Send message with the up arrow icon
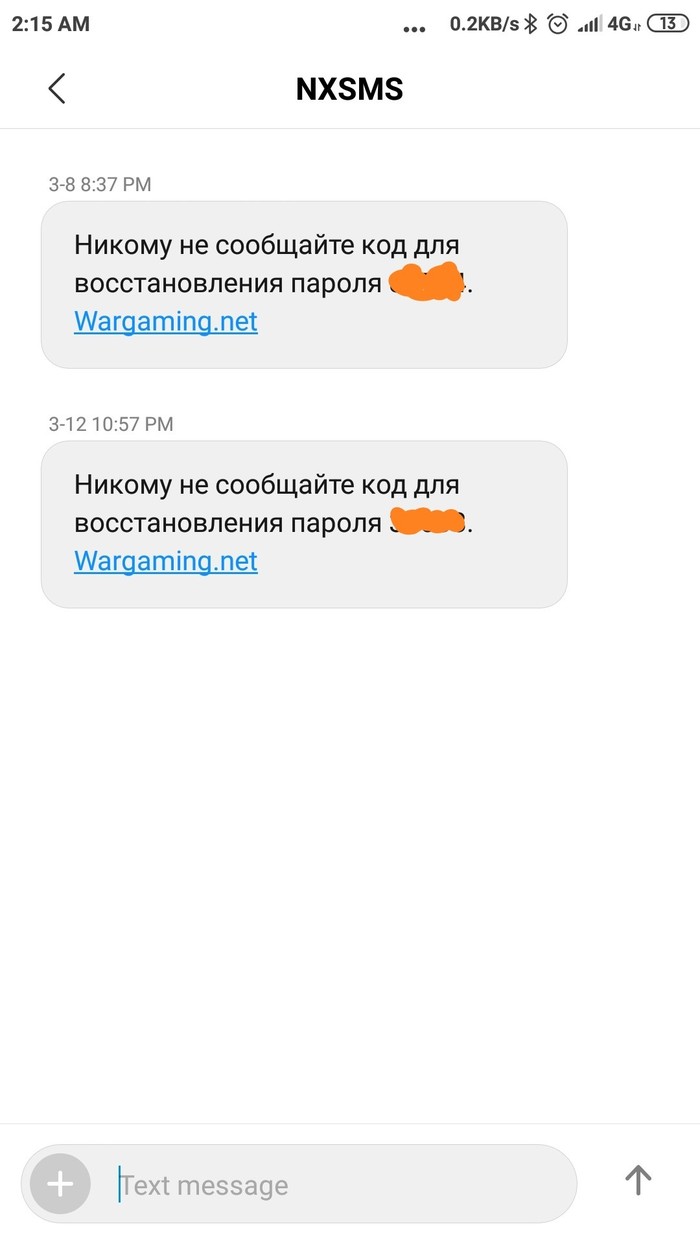The width and height of the screenshot is (700, 1244). pyautogui.click(x=638, y=1180)
